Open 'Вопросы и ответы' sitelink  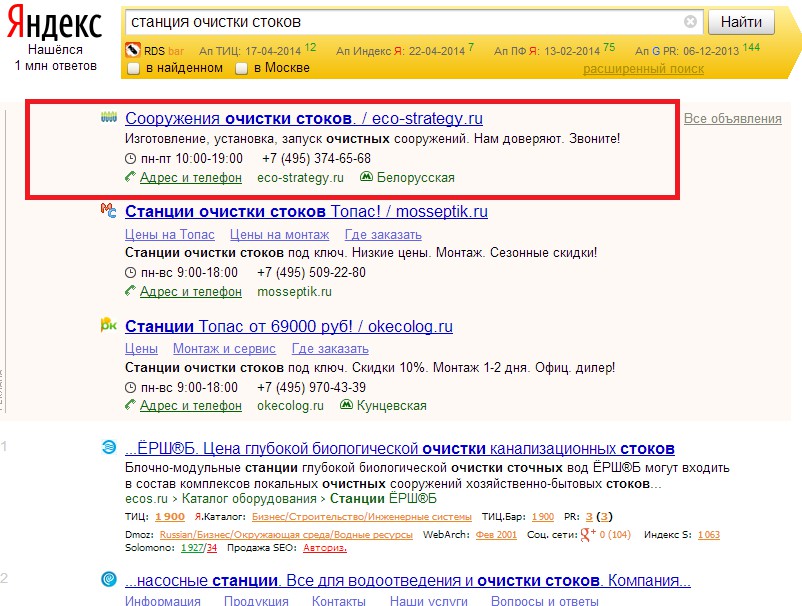(545, 600)
